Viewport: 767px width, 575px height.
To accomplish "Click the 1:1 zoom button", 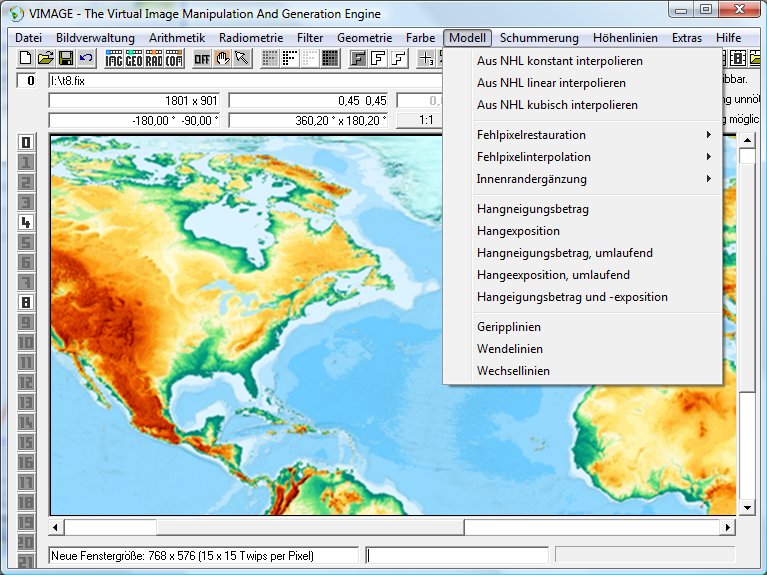I will [426, 120].
